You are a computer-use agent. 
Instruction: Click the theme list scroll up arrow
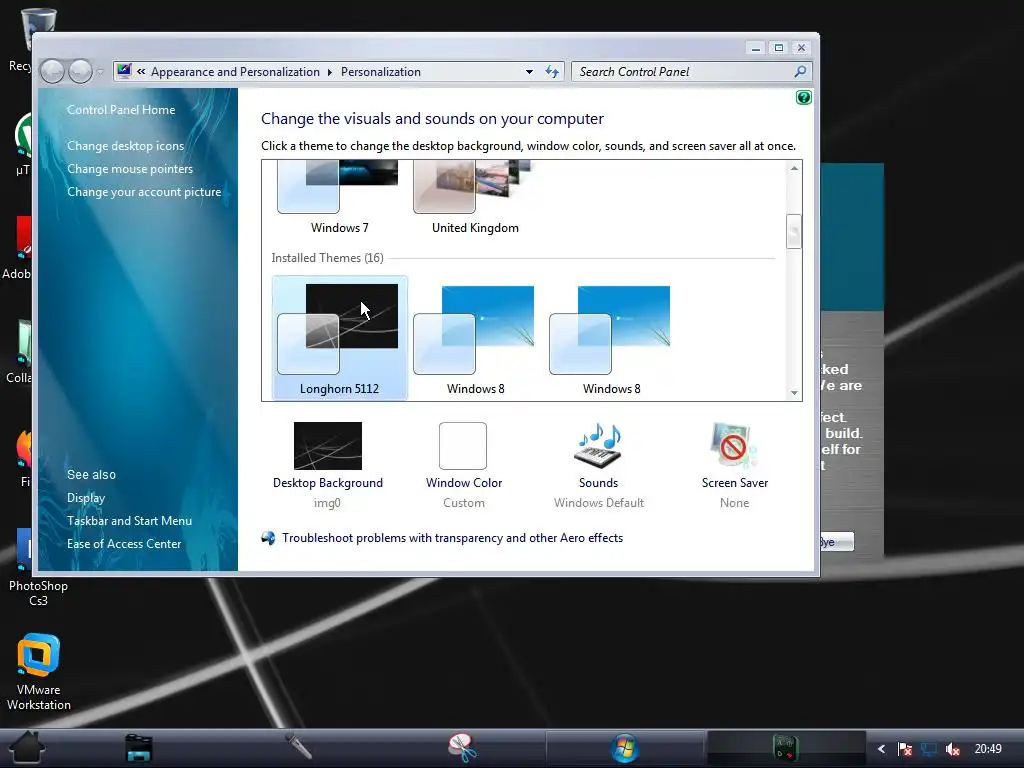tap(794, 168)
